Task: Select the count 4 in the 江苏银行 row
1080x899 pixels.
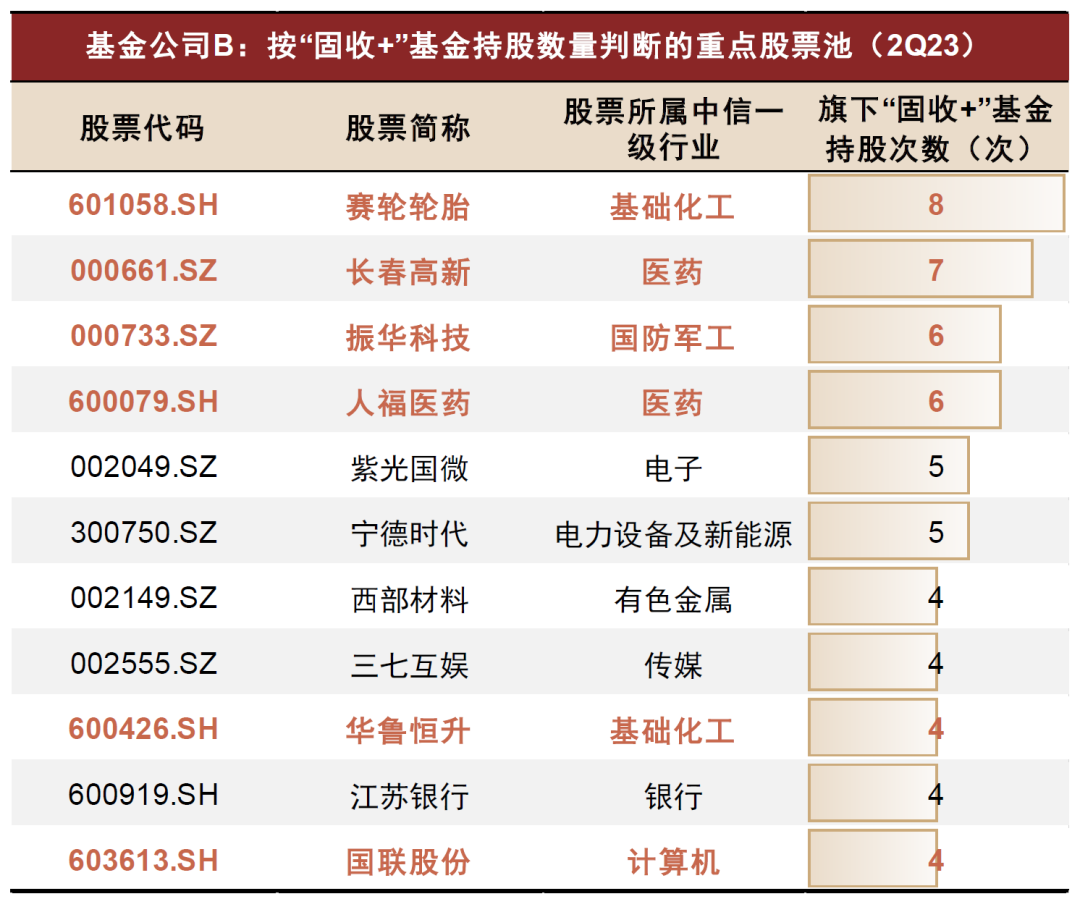Action: (935, 794)
